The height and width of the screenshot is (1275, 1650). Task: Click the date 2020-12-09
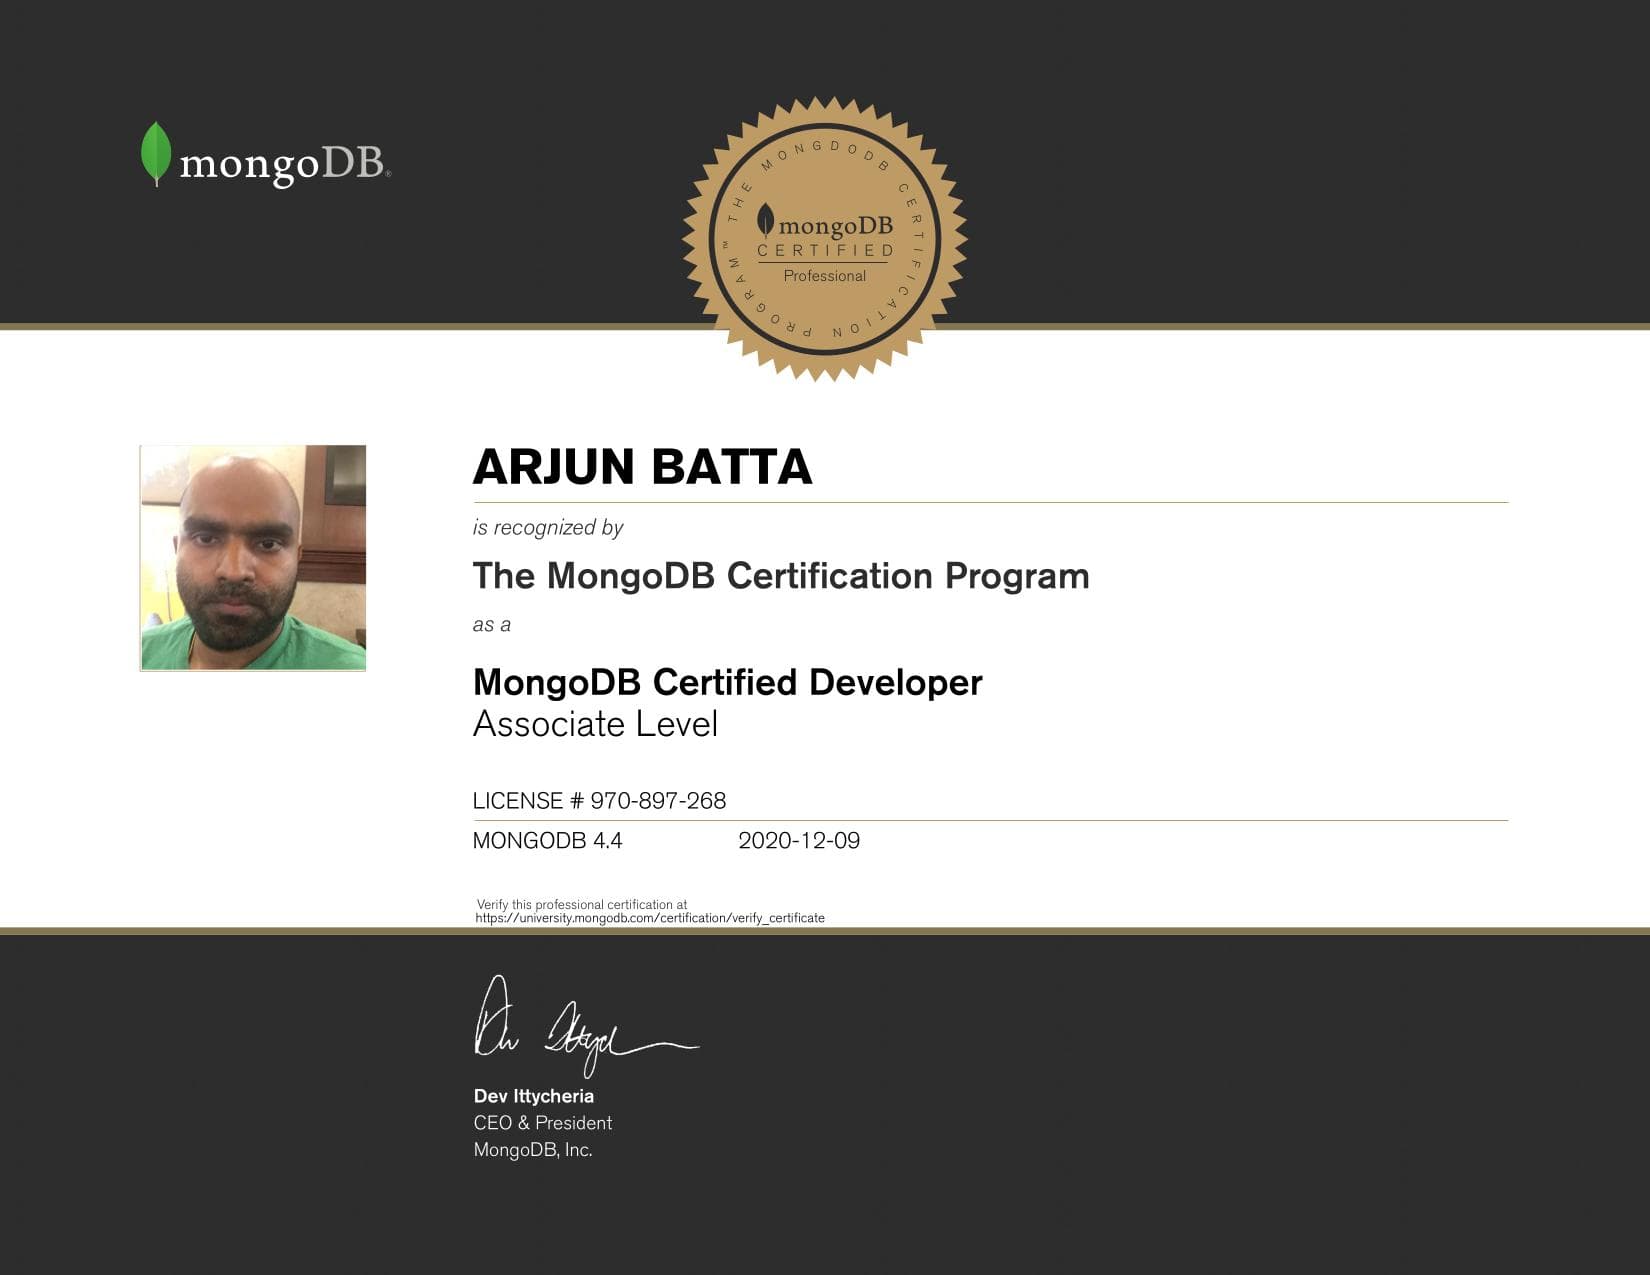800,841
